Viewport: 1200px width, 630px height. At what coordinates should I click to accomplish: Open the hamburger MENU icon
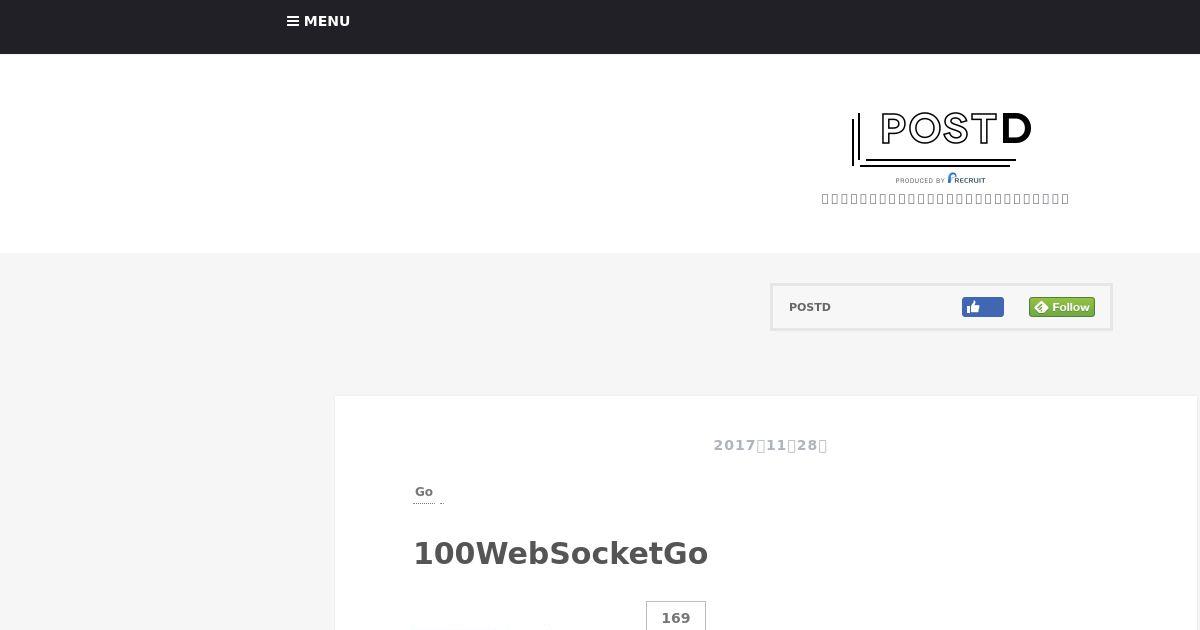coord(293,21)
